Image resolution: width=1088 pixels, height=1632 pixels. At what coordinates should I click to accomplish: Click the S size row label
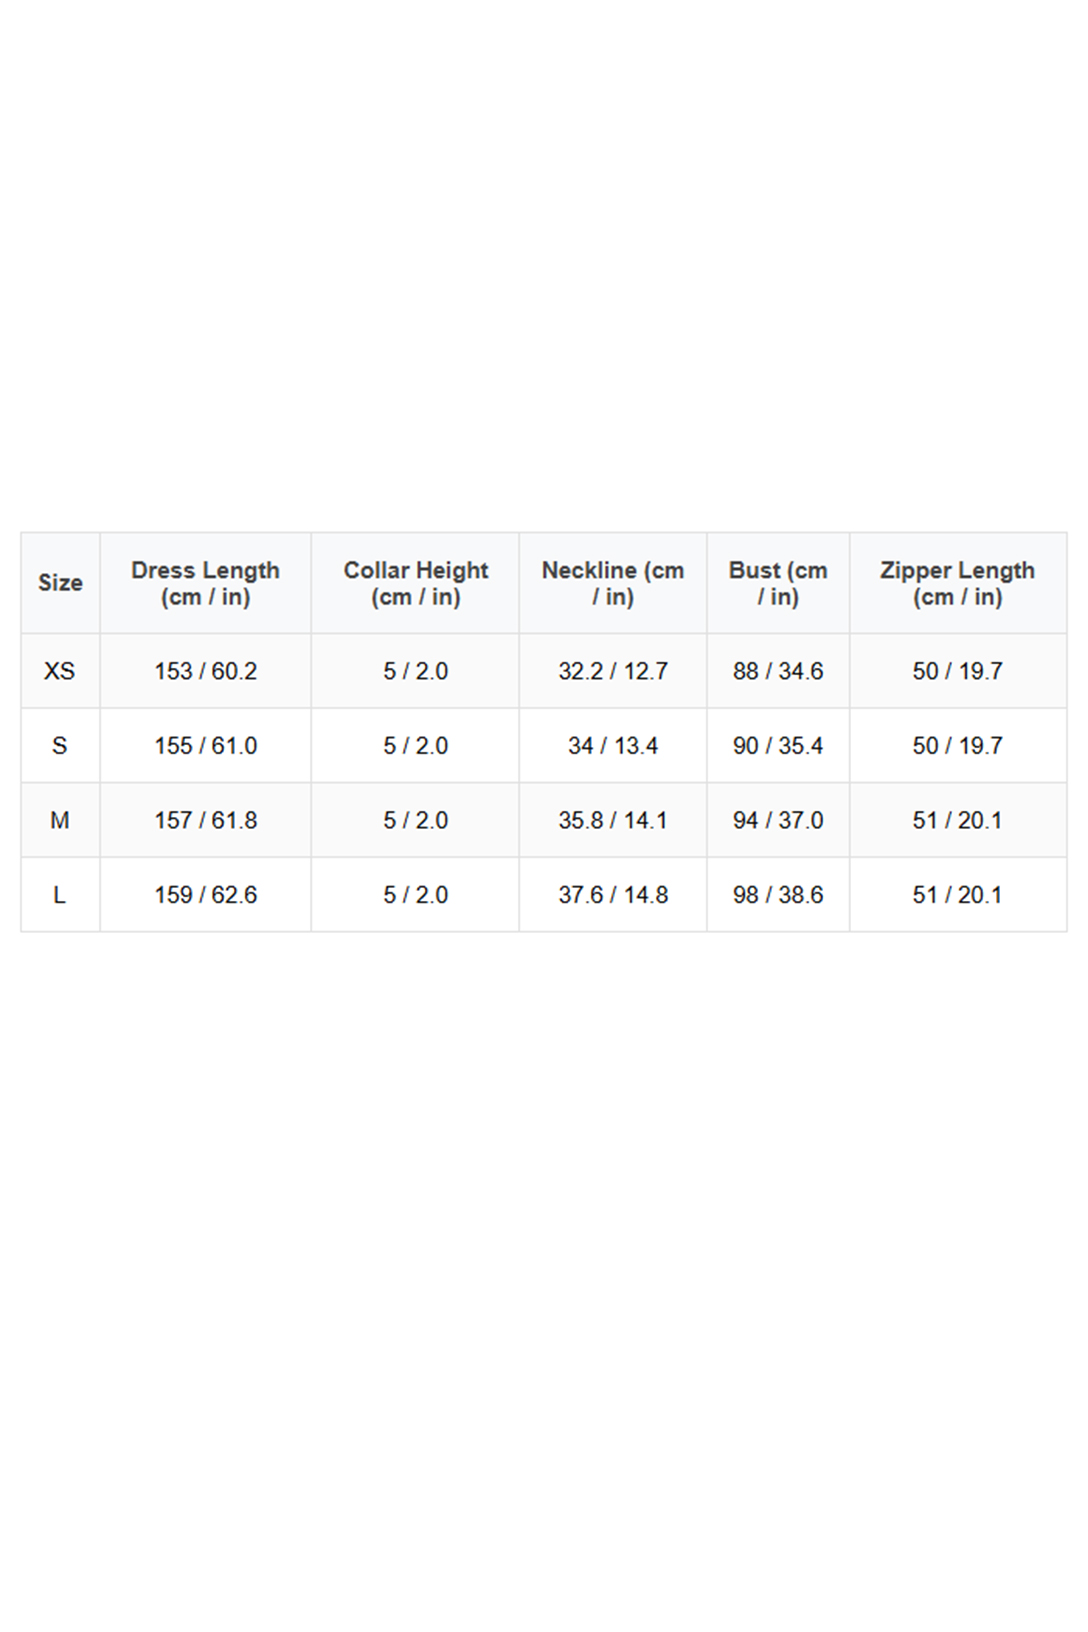pos(60,746)
